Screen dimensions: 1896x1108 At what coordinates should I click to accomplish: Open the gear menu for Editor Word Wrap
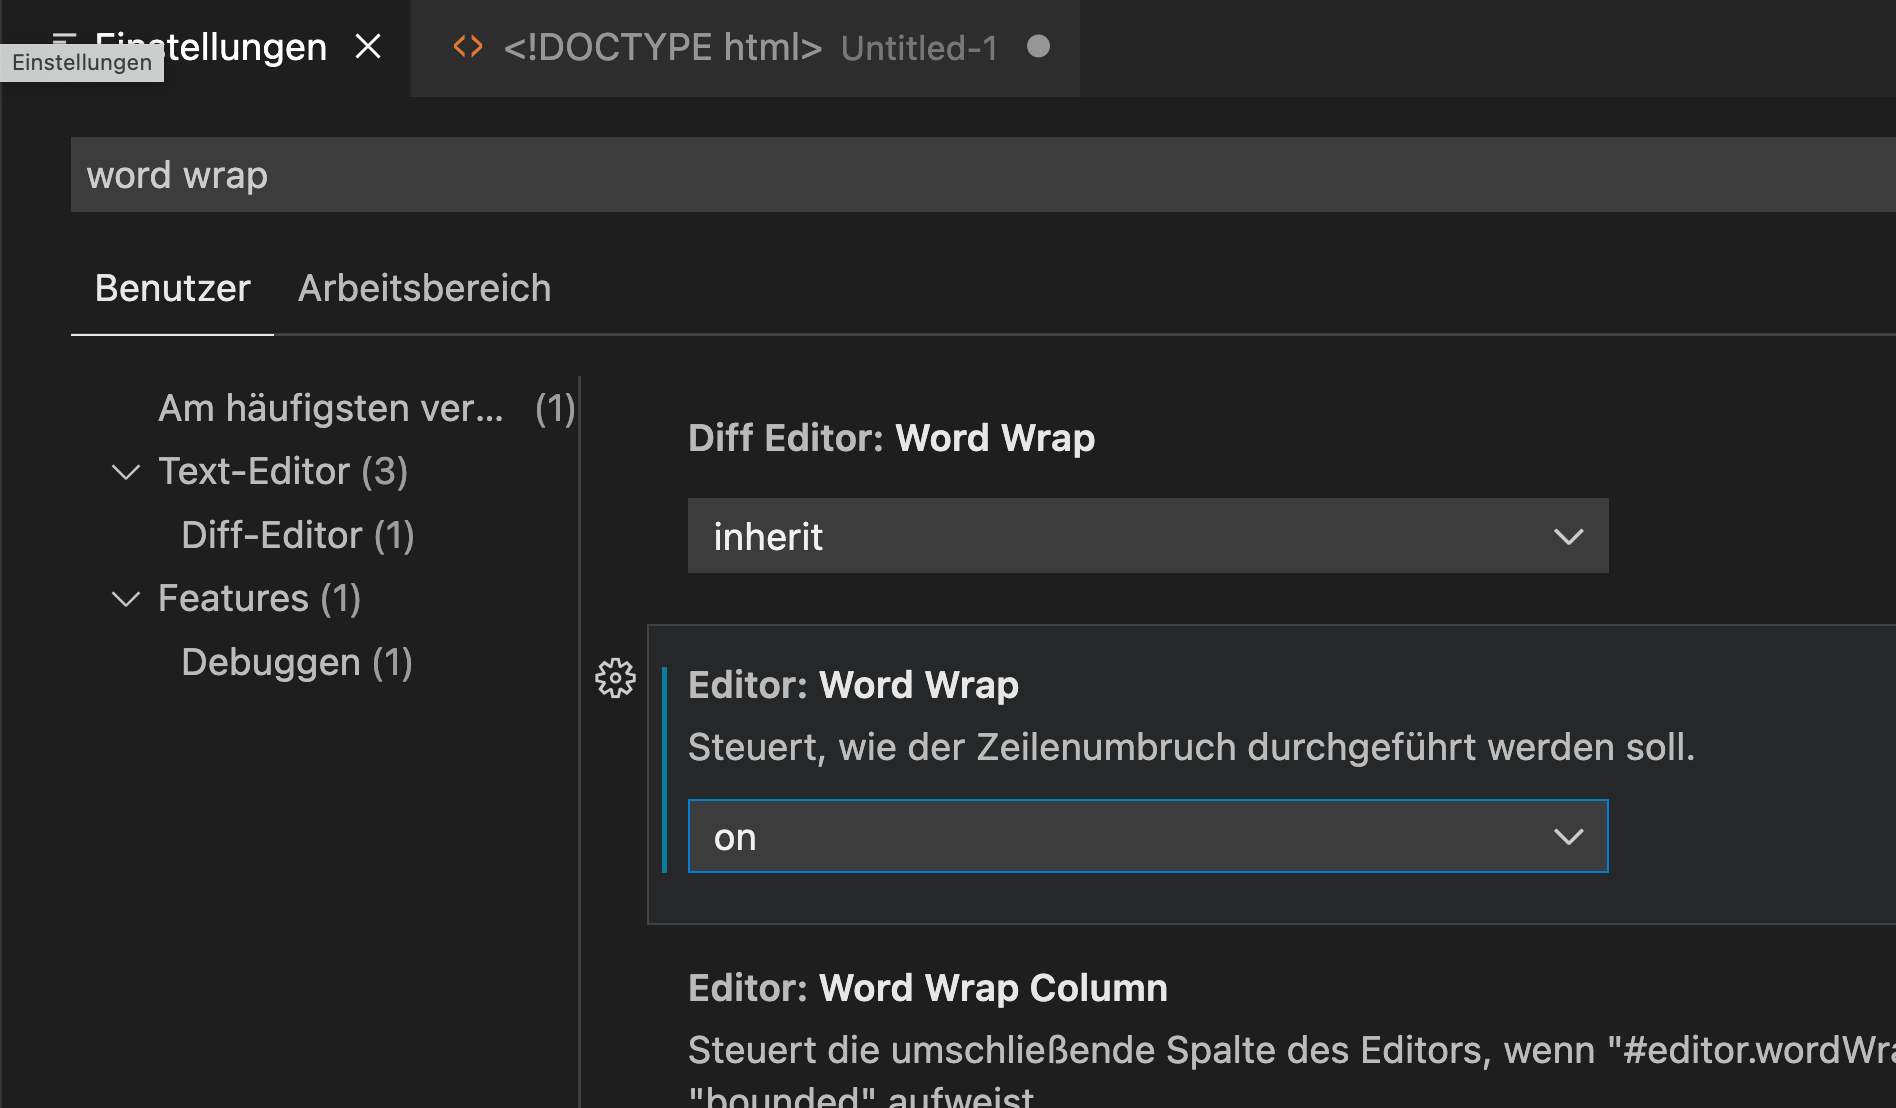615,678
